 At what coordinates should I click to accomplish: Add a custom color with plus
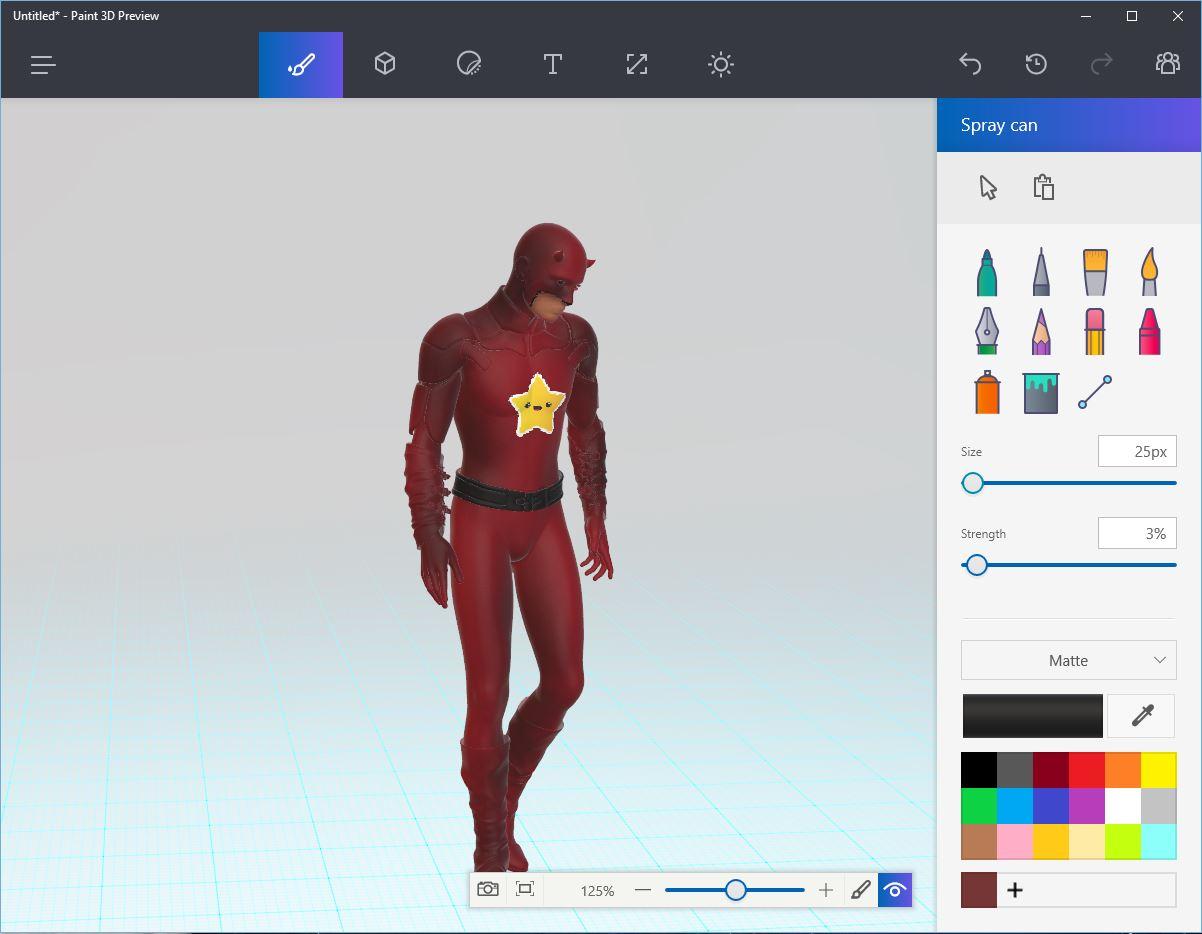pyautogui.click(x=1015, y=890)
